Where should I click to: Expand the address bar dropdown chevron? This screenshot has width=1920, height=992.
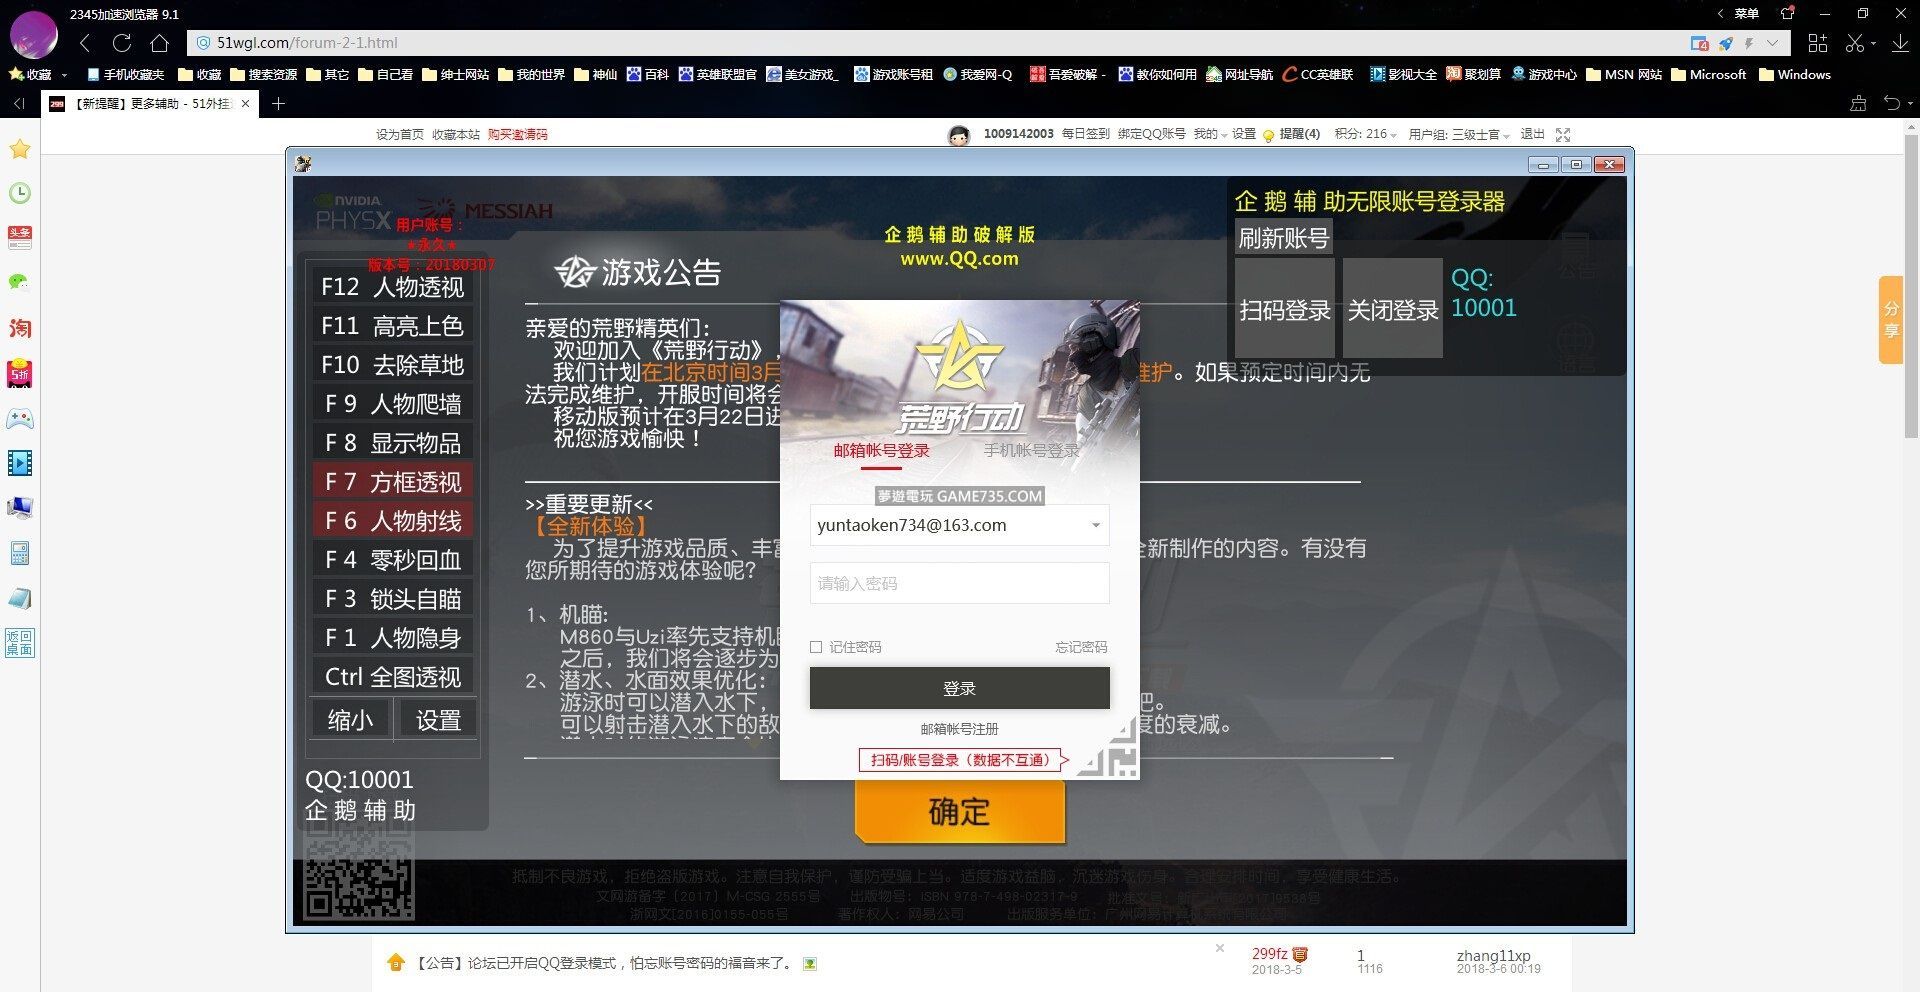point(1773,43)
